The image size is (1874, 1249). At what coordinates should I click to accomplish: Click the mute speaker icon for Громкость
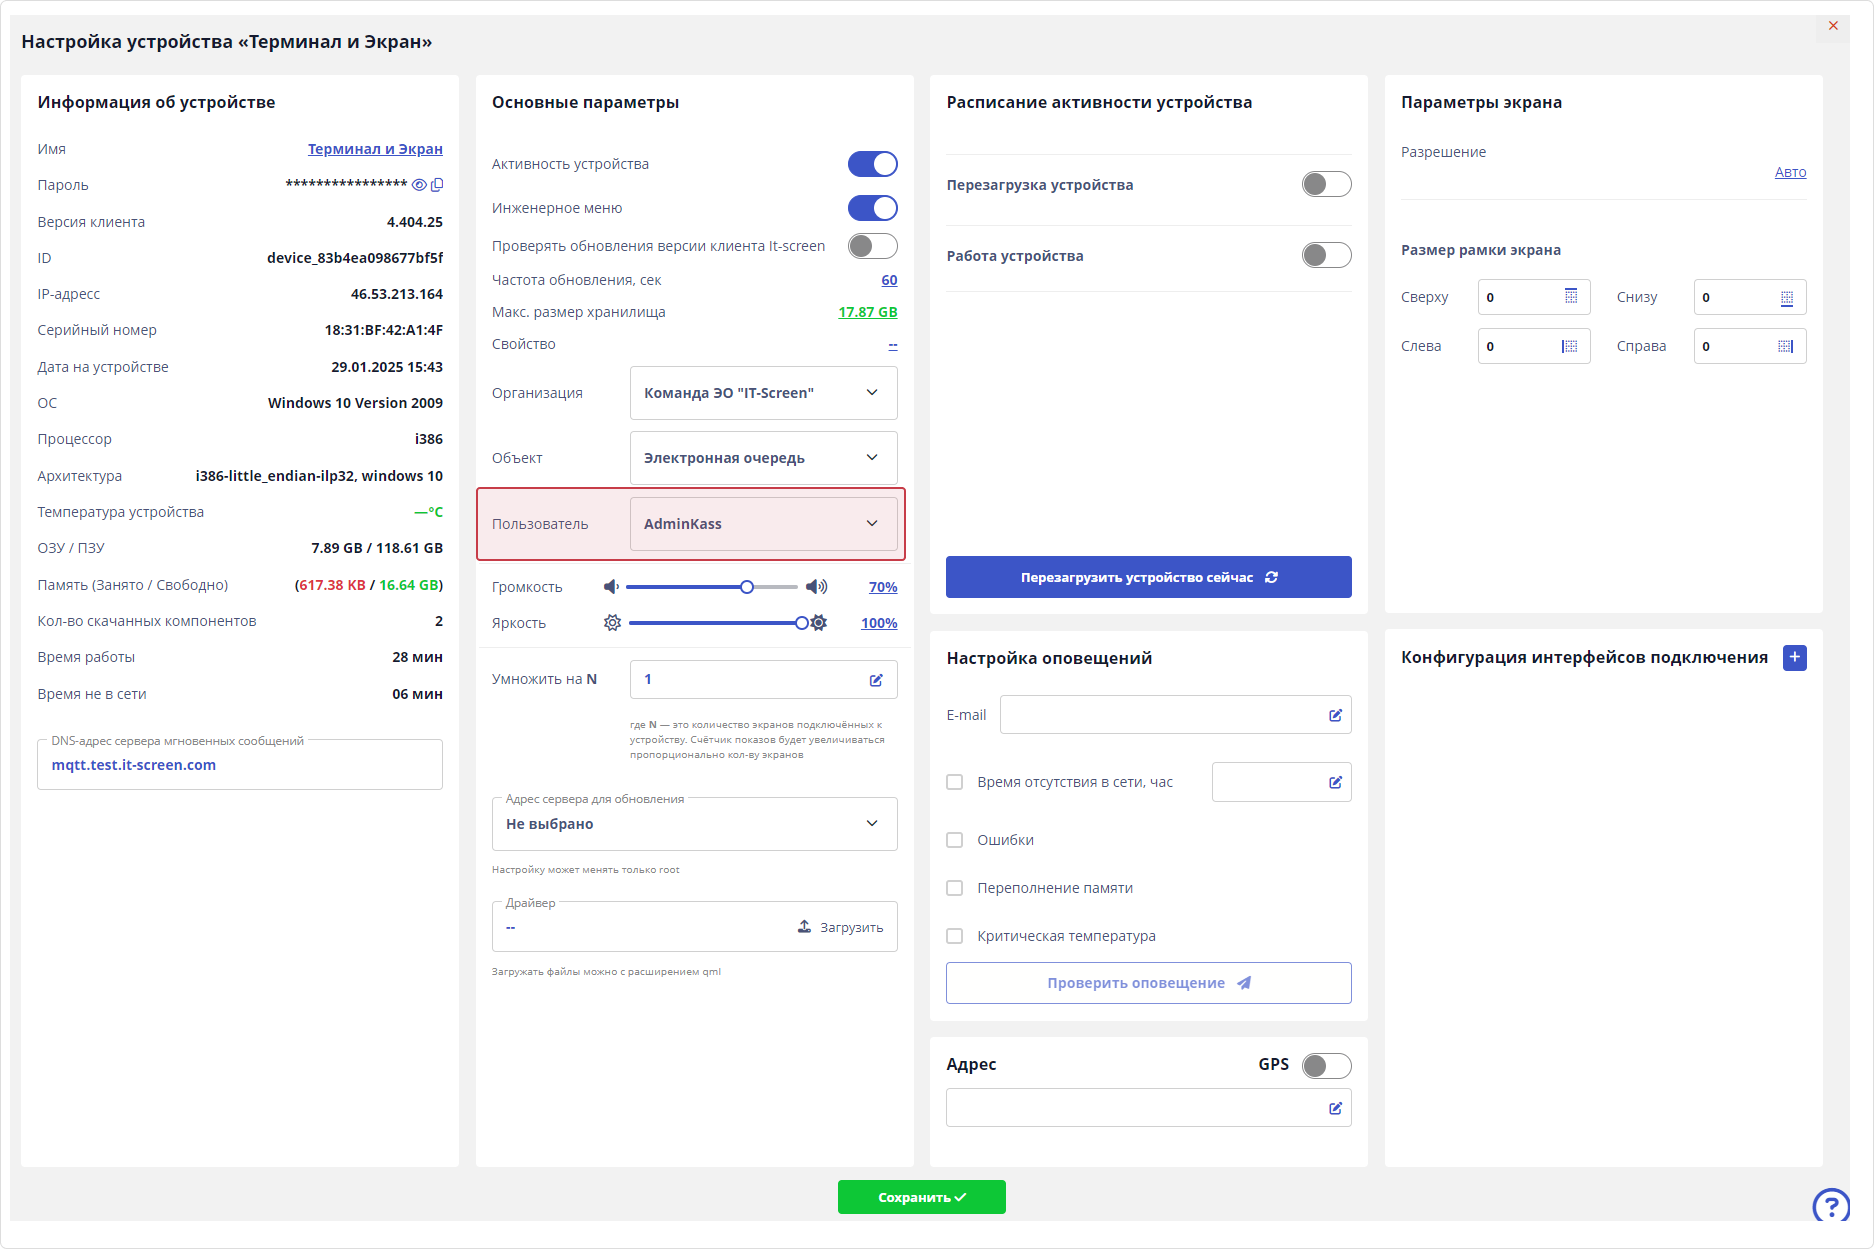(611, 587)
